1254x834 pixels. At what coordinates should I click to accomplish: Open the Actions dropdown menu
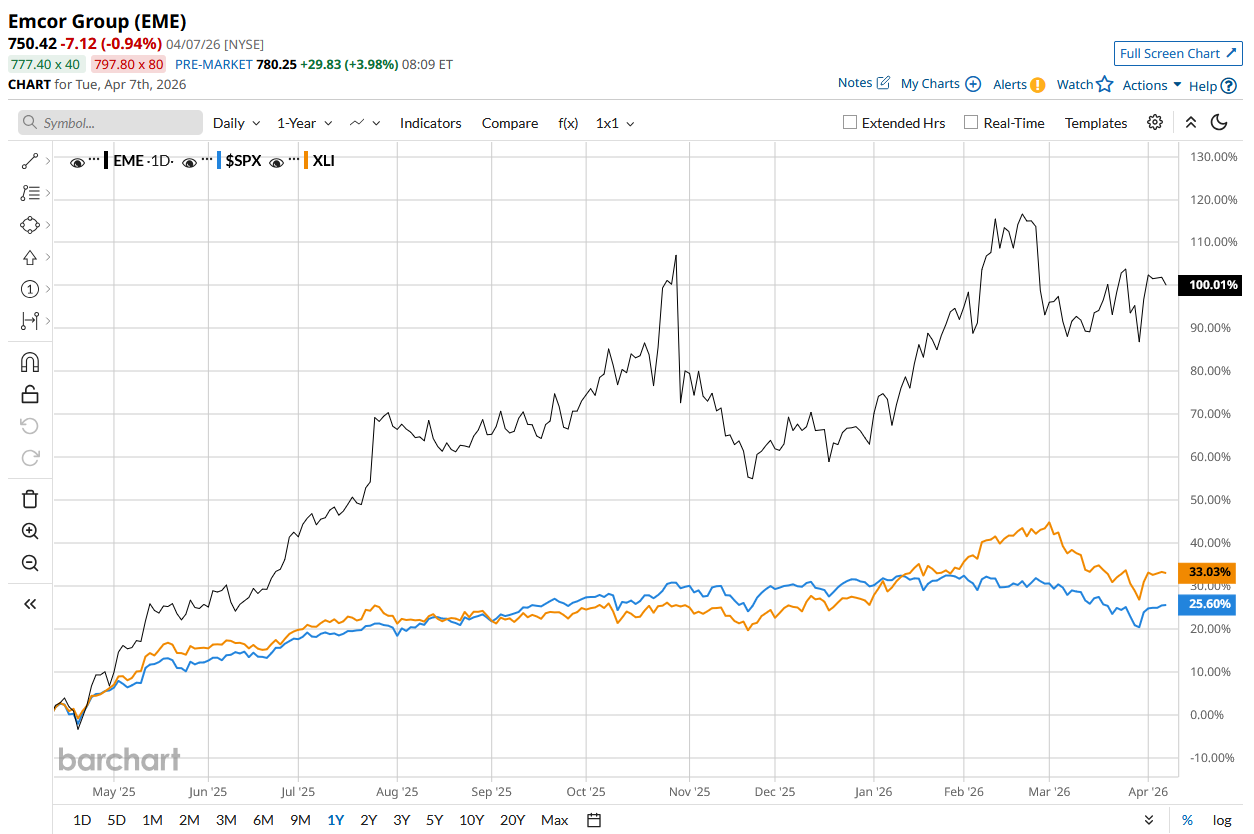[x=1152, y=85]
